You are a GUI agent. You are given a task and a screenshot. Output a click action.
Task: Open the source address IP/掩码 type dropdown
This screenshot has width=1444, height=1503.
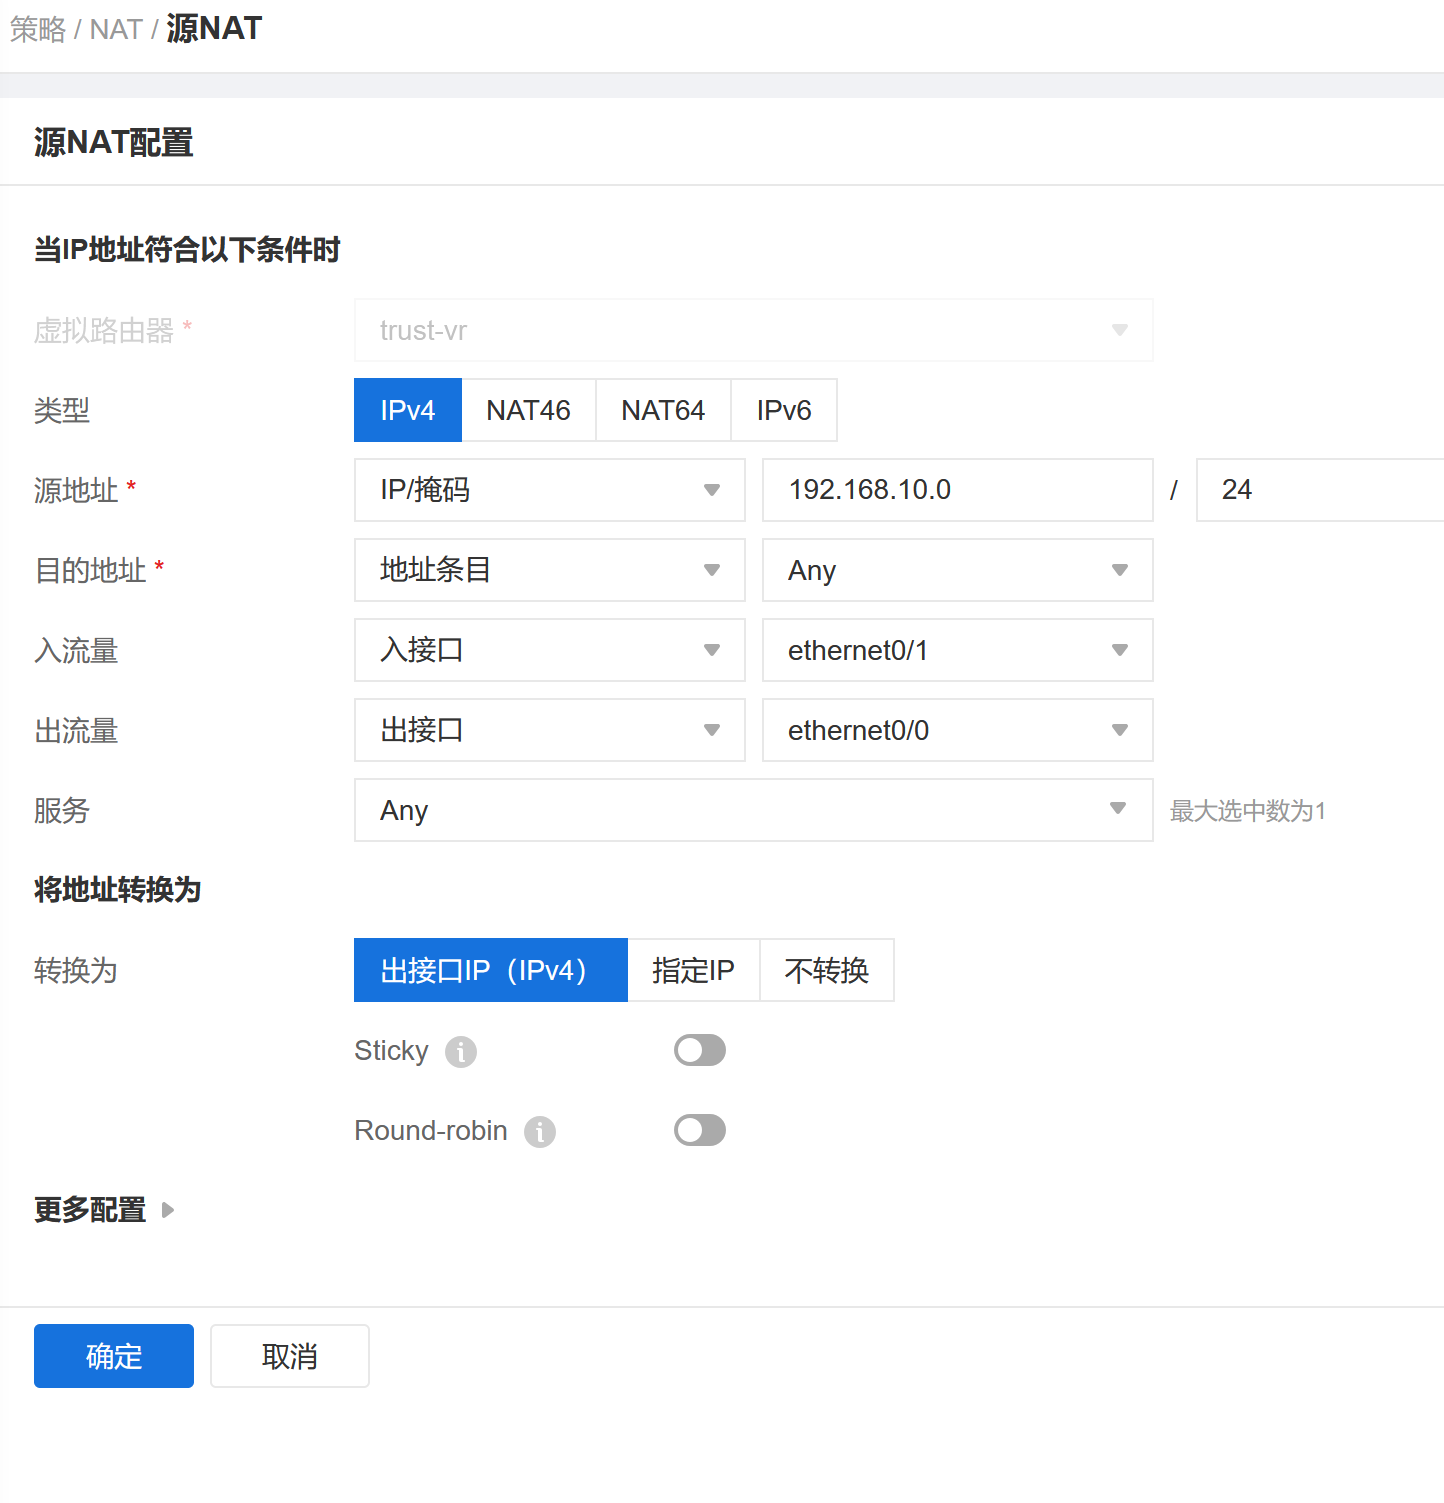coord(550,490)
